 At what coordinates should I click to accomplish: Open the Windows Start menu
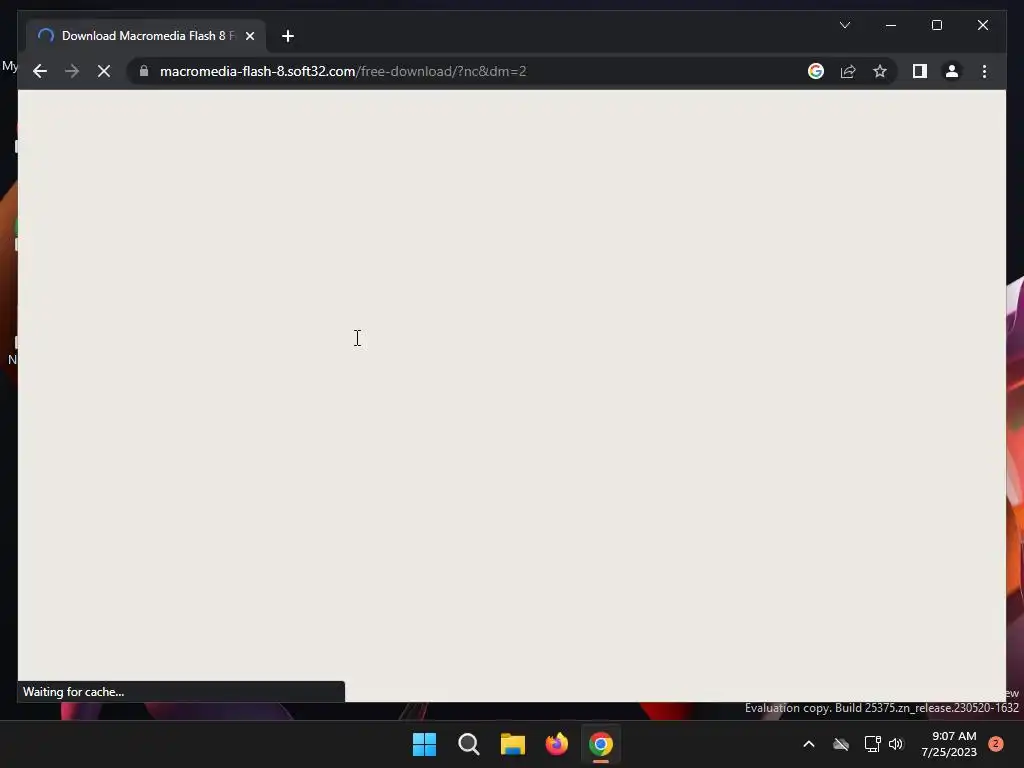pyautogui.click(x=424, y=744)
